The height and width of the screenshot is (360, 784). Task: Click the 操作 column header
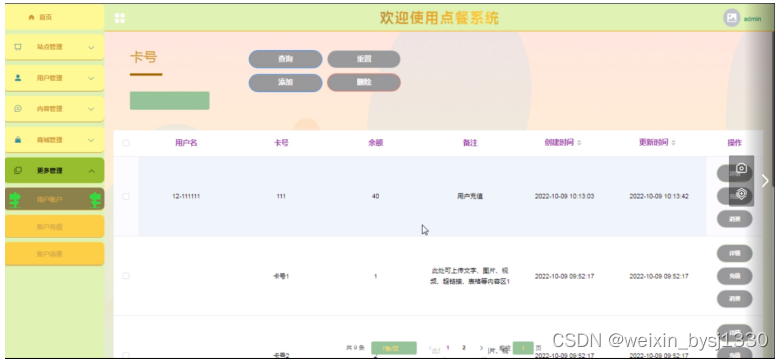pyautogui.click(x=734, y=143)
